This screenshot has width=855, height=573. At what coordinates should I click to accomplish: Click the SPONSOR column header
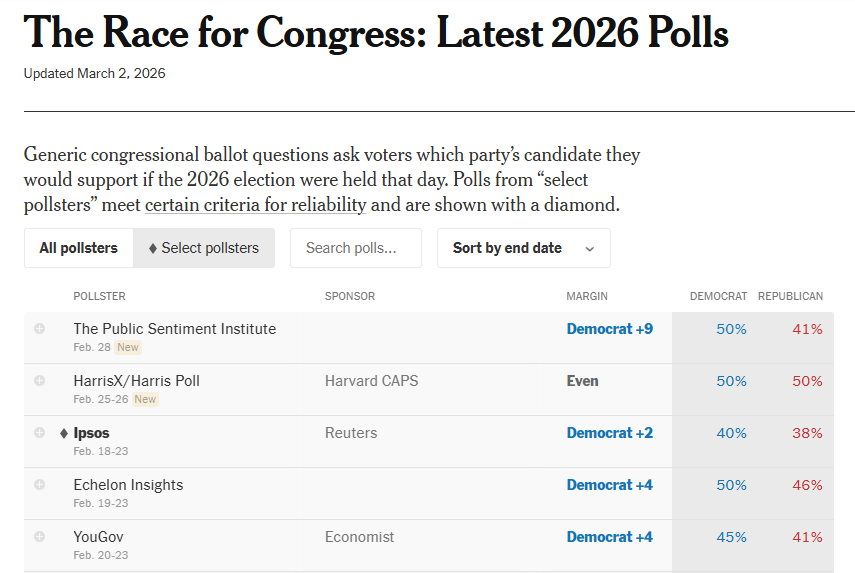350,296
